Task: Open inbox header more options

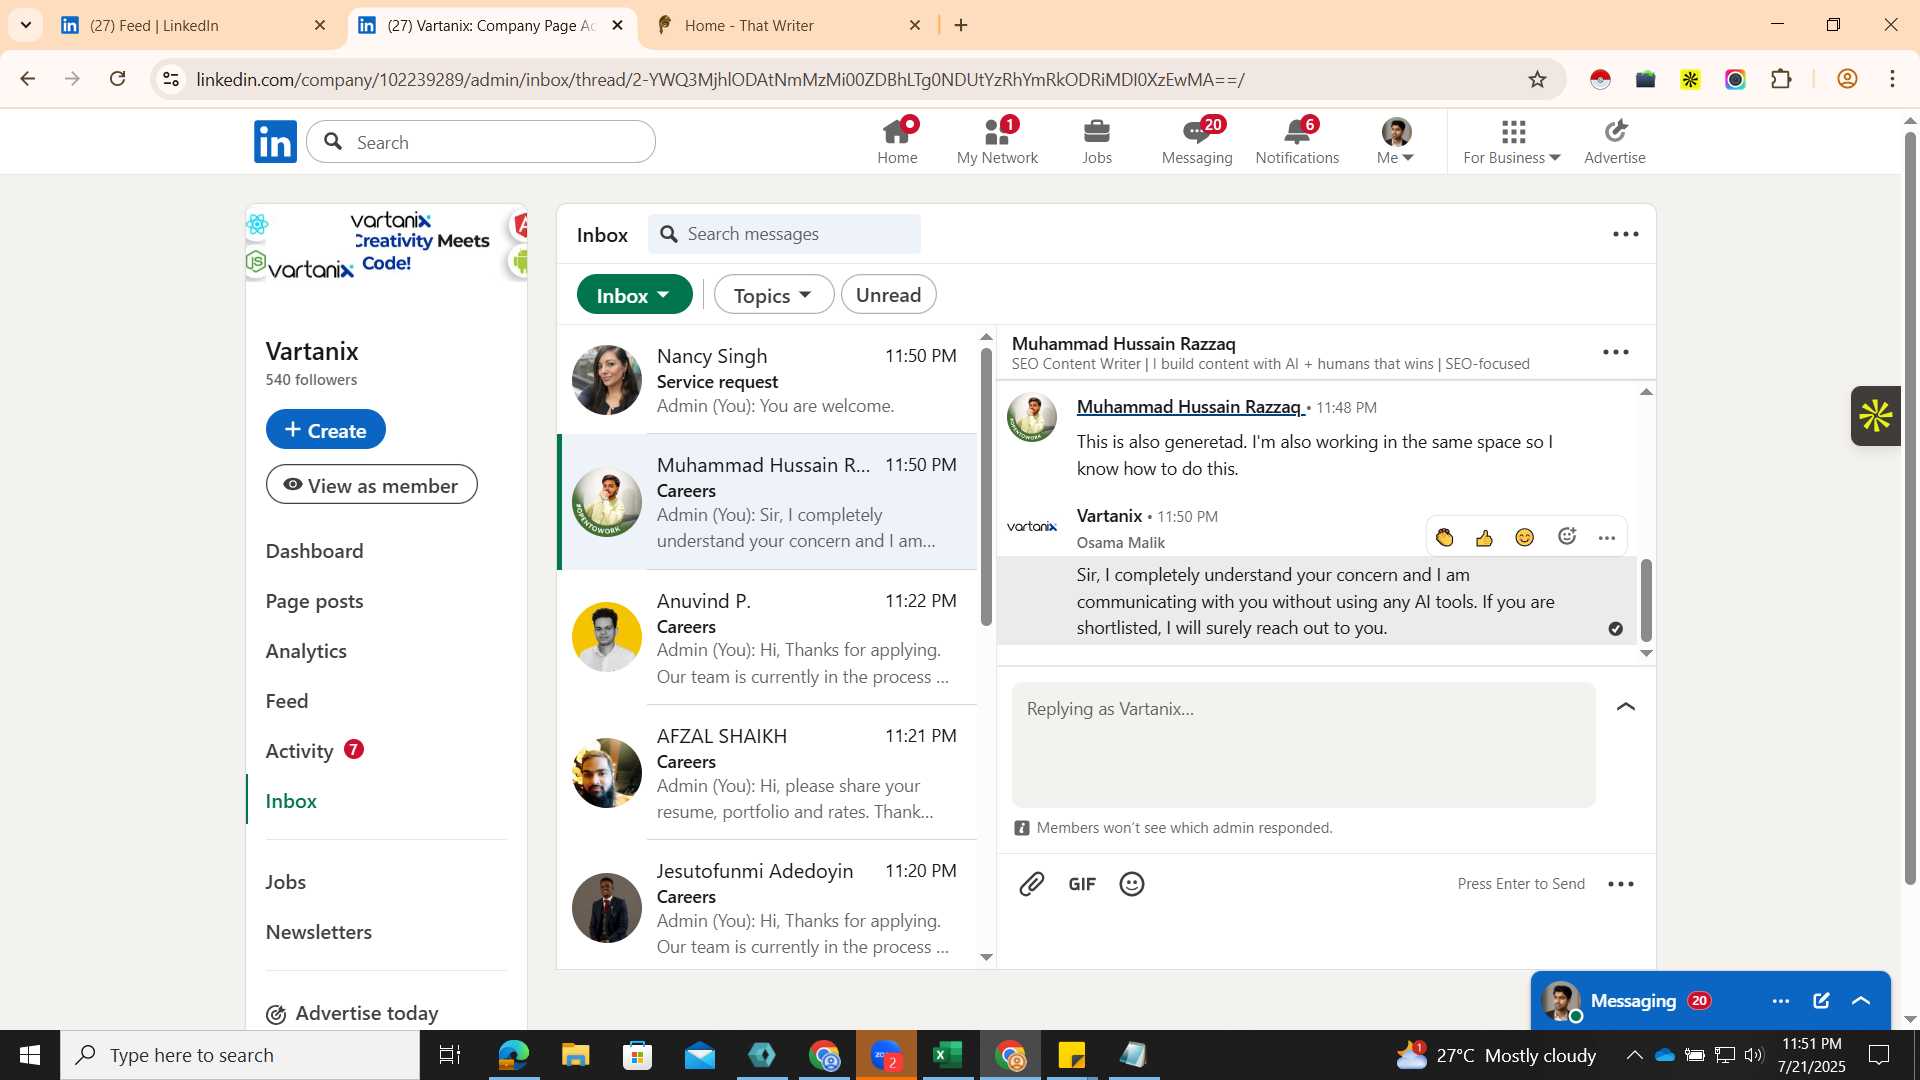Action: (1626, 234)
